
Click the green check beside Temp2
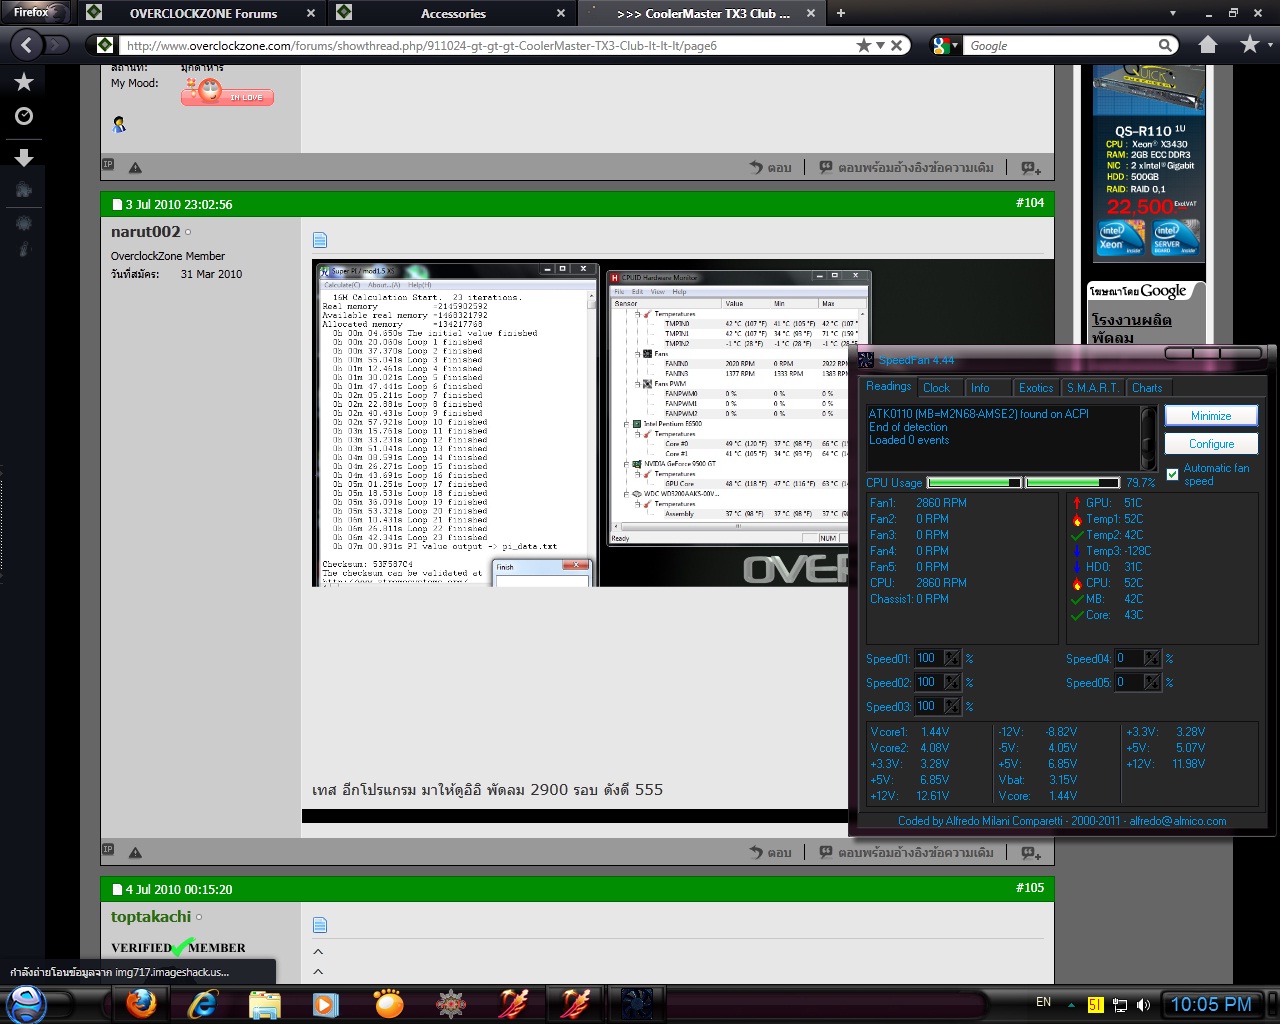[x=1077, y=535]
